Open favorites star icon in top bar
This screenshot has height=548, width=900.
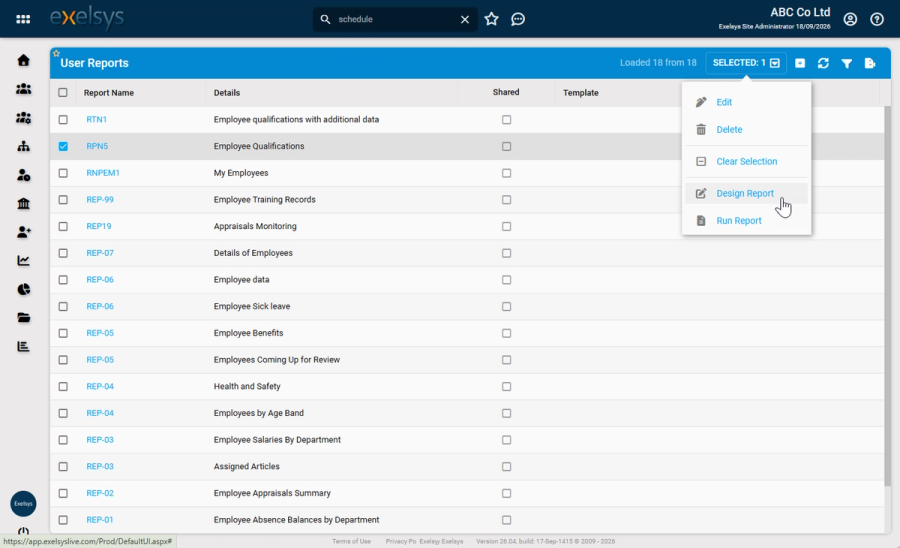491,19
